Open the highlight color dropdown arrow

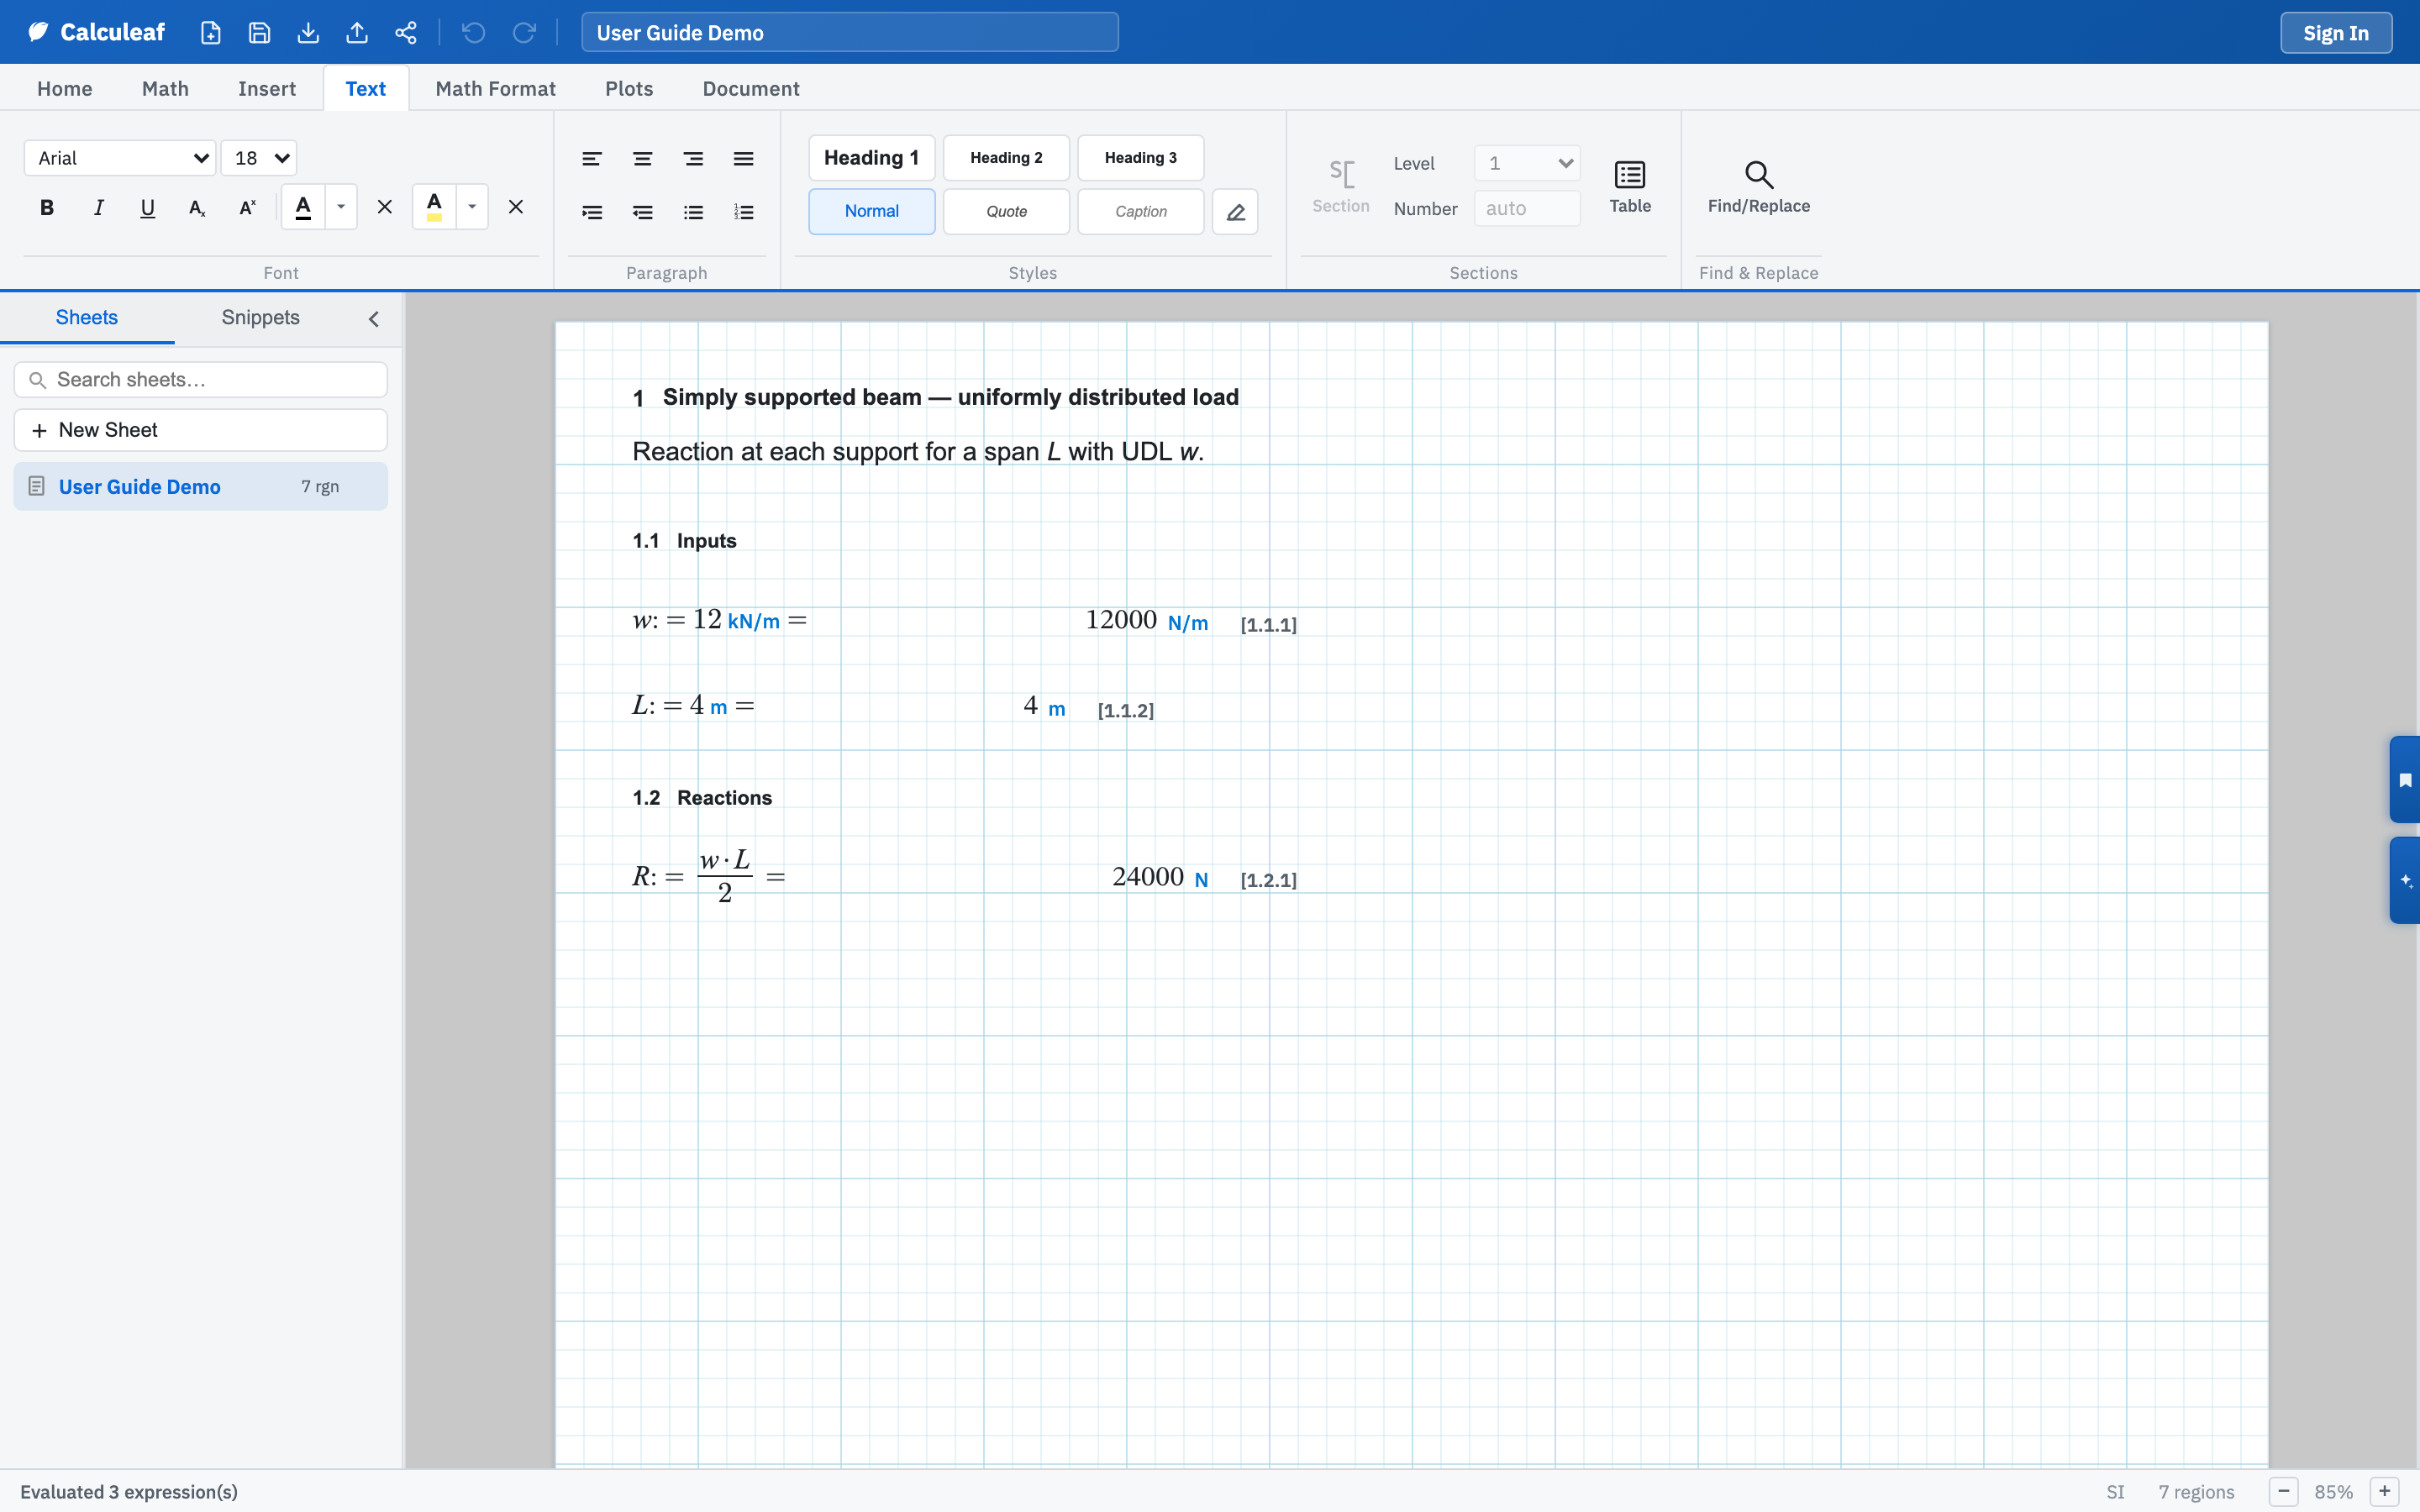click(472, 207)
